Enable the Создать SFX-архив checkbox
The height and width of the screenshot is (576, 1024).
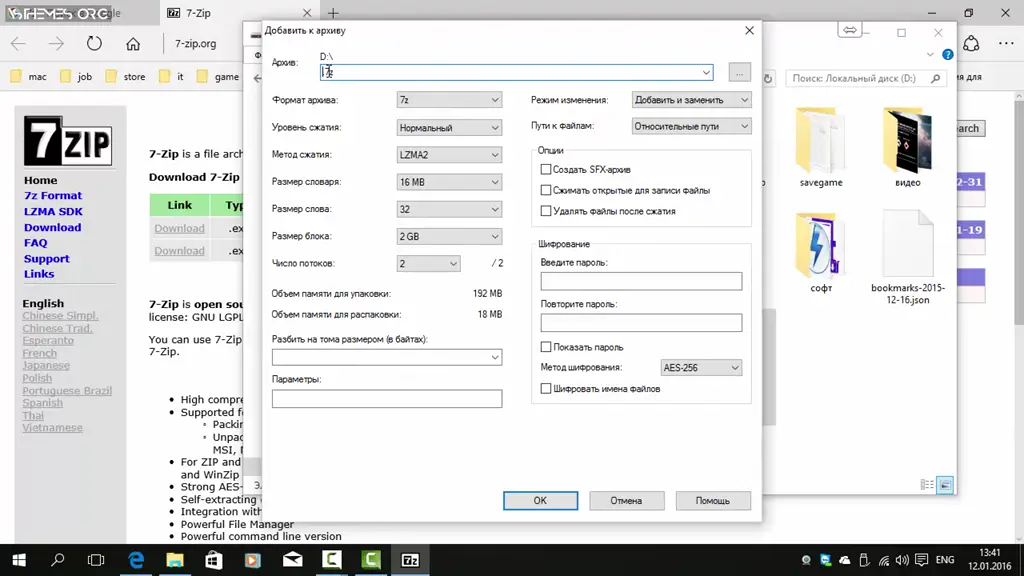(x=546, y=169)
